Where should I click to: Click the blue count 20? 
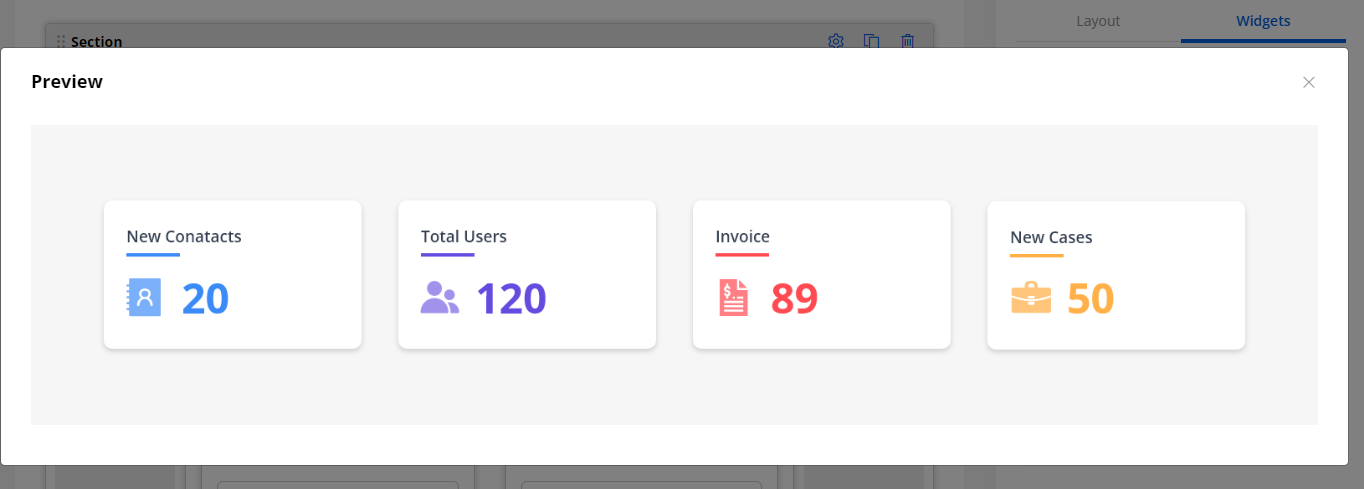[205, 298]
